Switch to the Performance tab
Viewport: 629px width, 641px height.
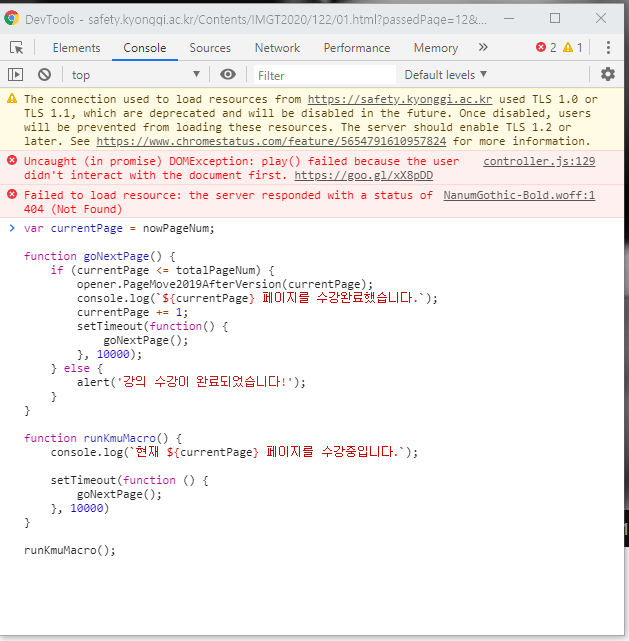357,48
